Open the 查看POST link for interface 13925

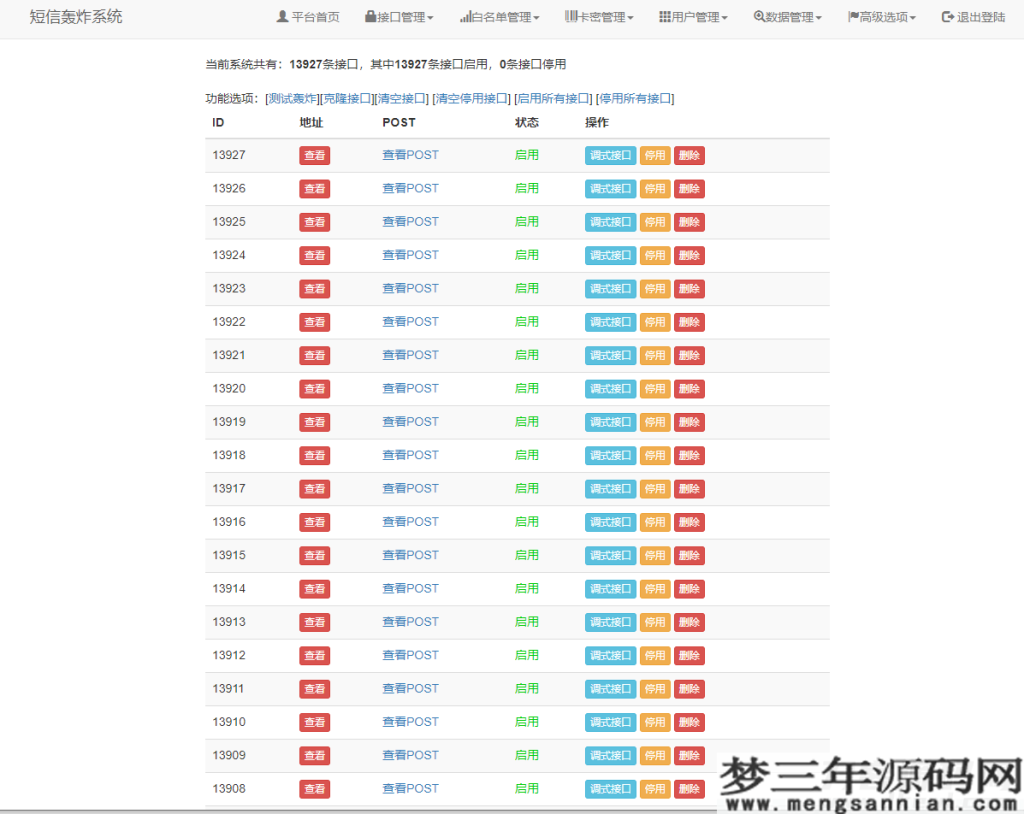(x=410, y=221)
